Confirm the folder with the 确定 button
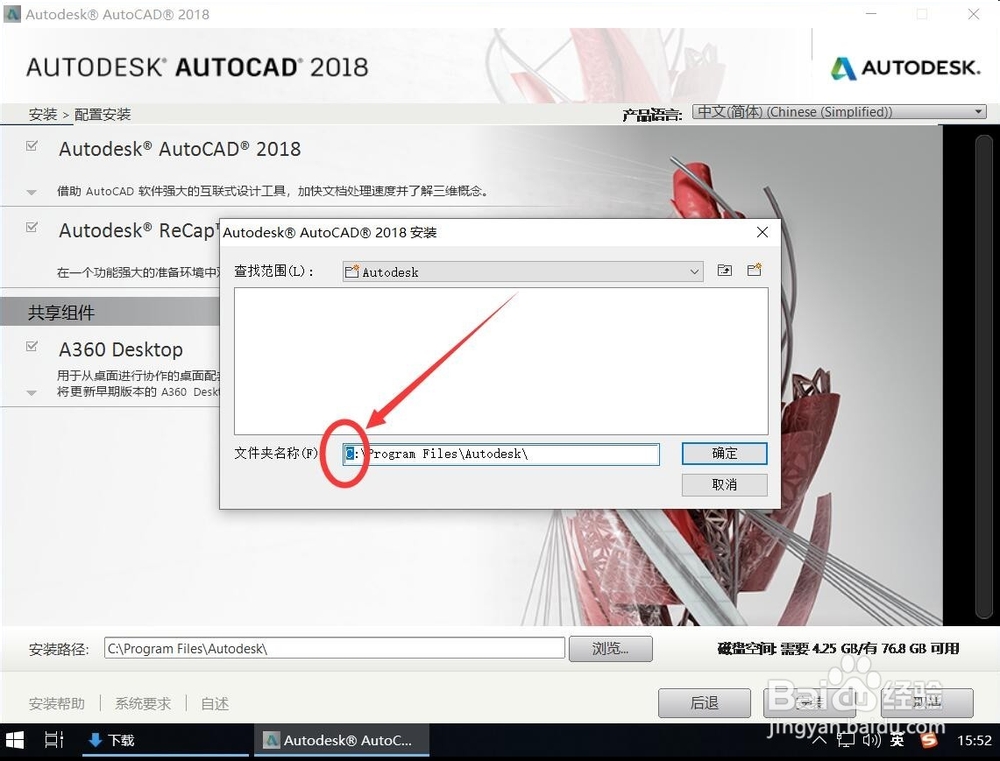The width and height of the screenshot is (1000, 761). pyautogui.click(x=723, y=454)
